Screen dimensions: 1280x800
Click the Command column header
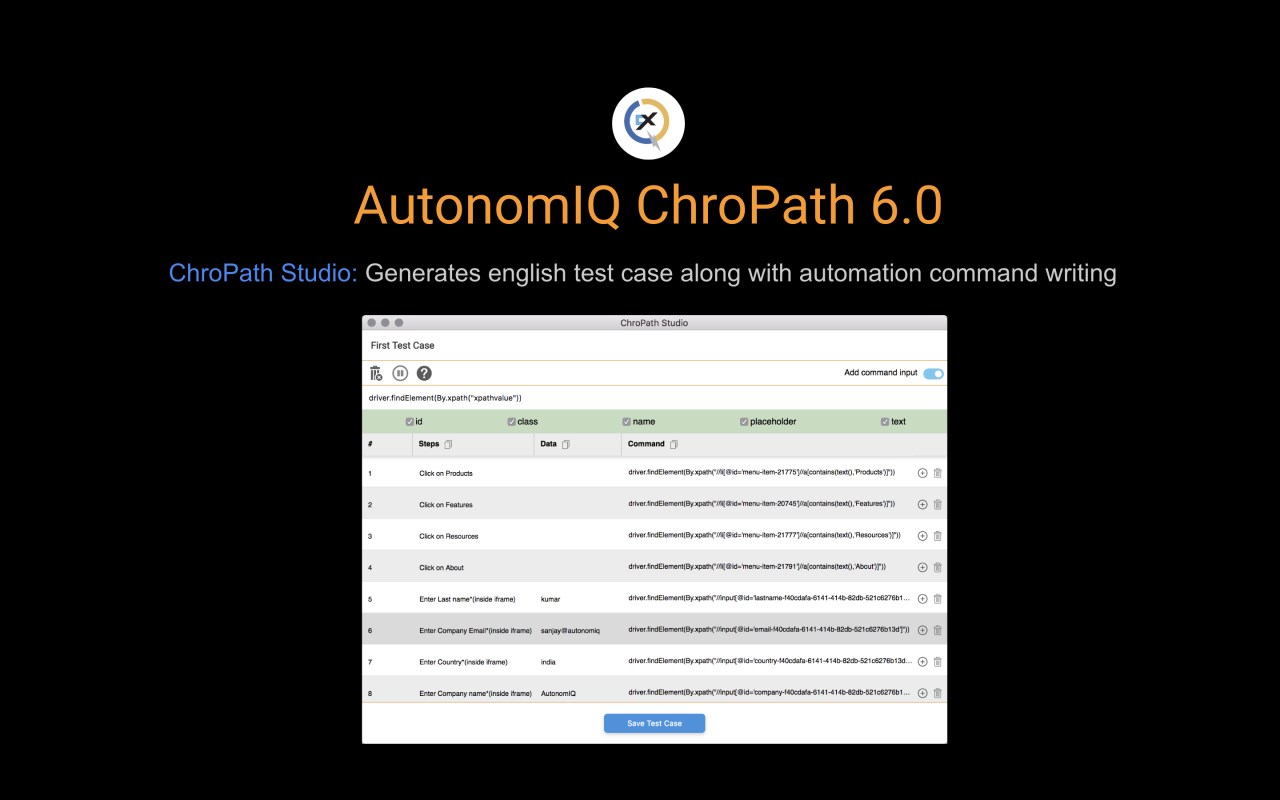point(646,444)
